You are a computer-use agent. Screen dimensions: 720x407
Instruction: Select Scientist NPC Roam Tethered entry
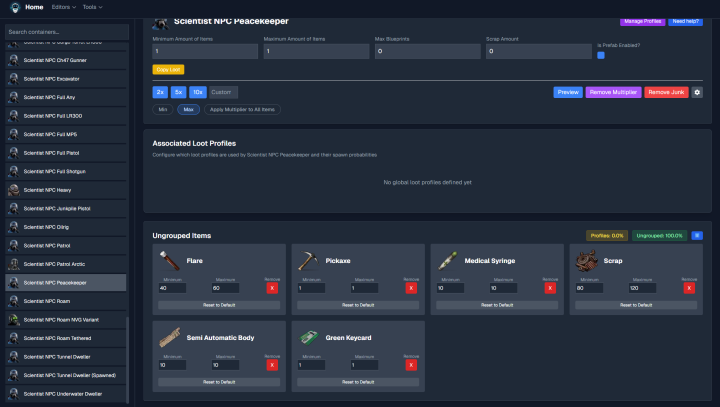point(66,338)
